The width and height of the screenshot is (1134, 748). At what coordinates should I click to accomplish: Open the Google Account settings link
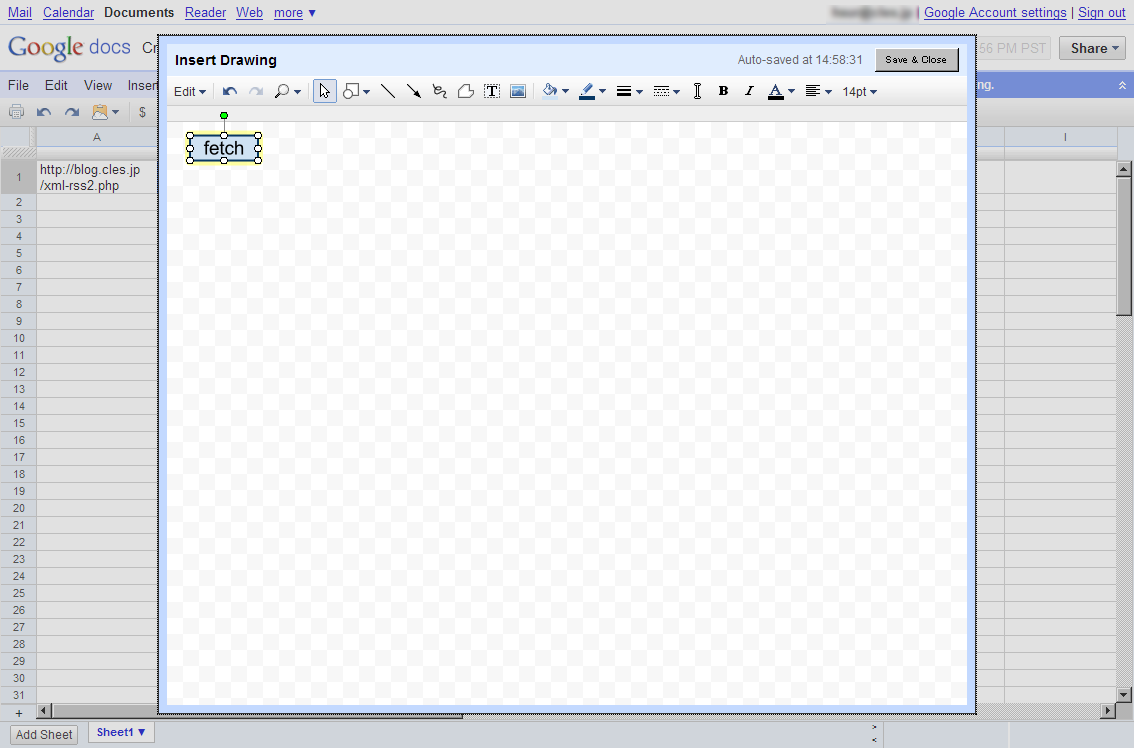tap(995, 12)
